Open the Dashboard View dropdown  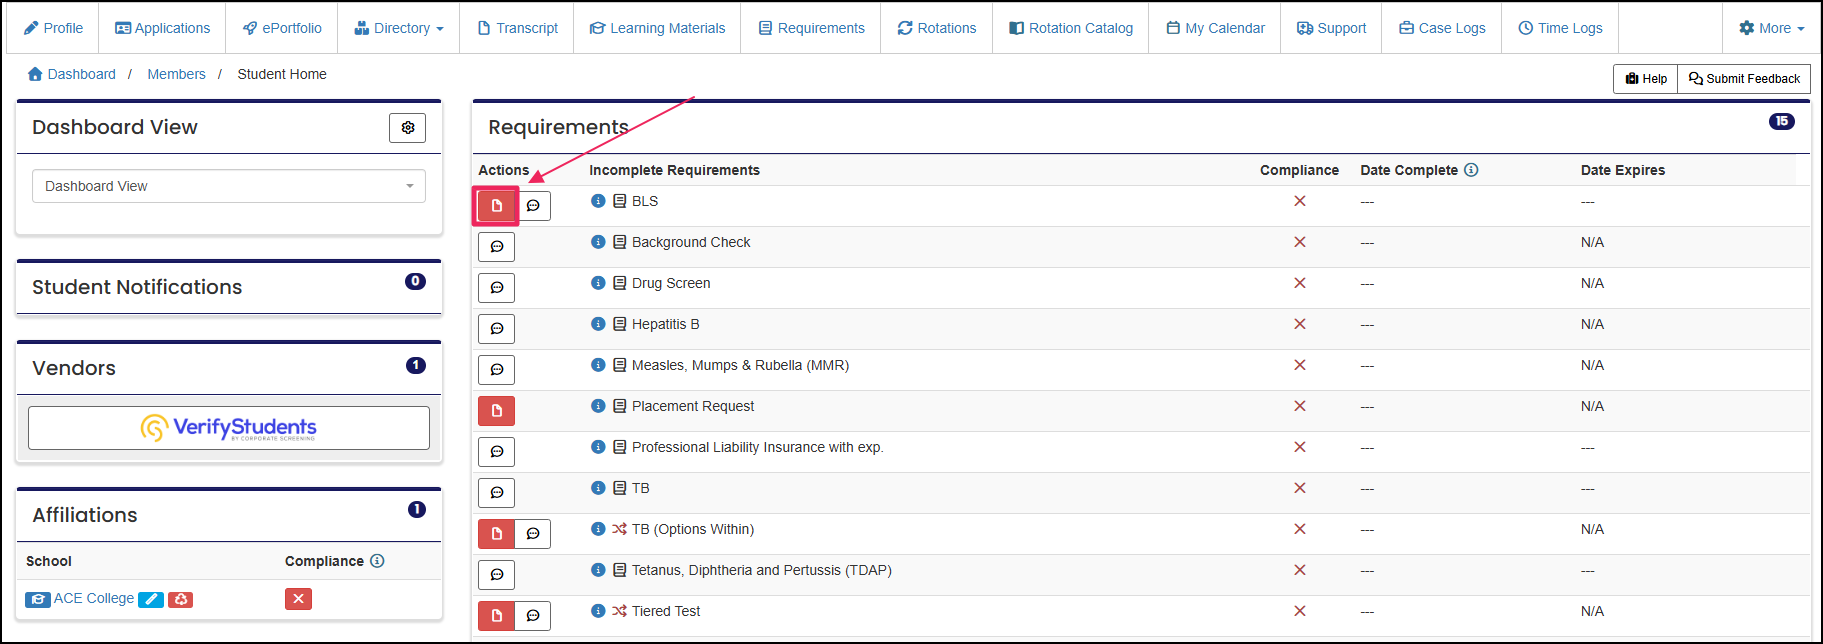(x=229, y=186)
